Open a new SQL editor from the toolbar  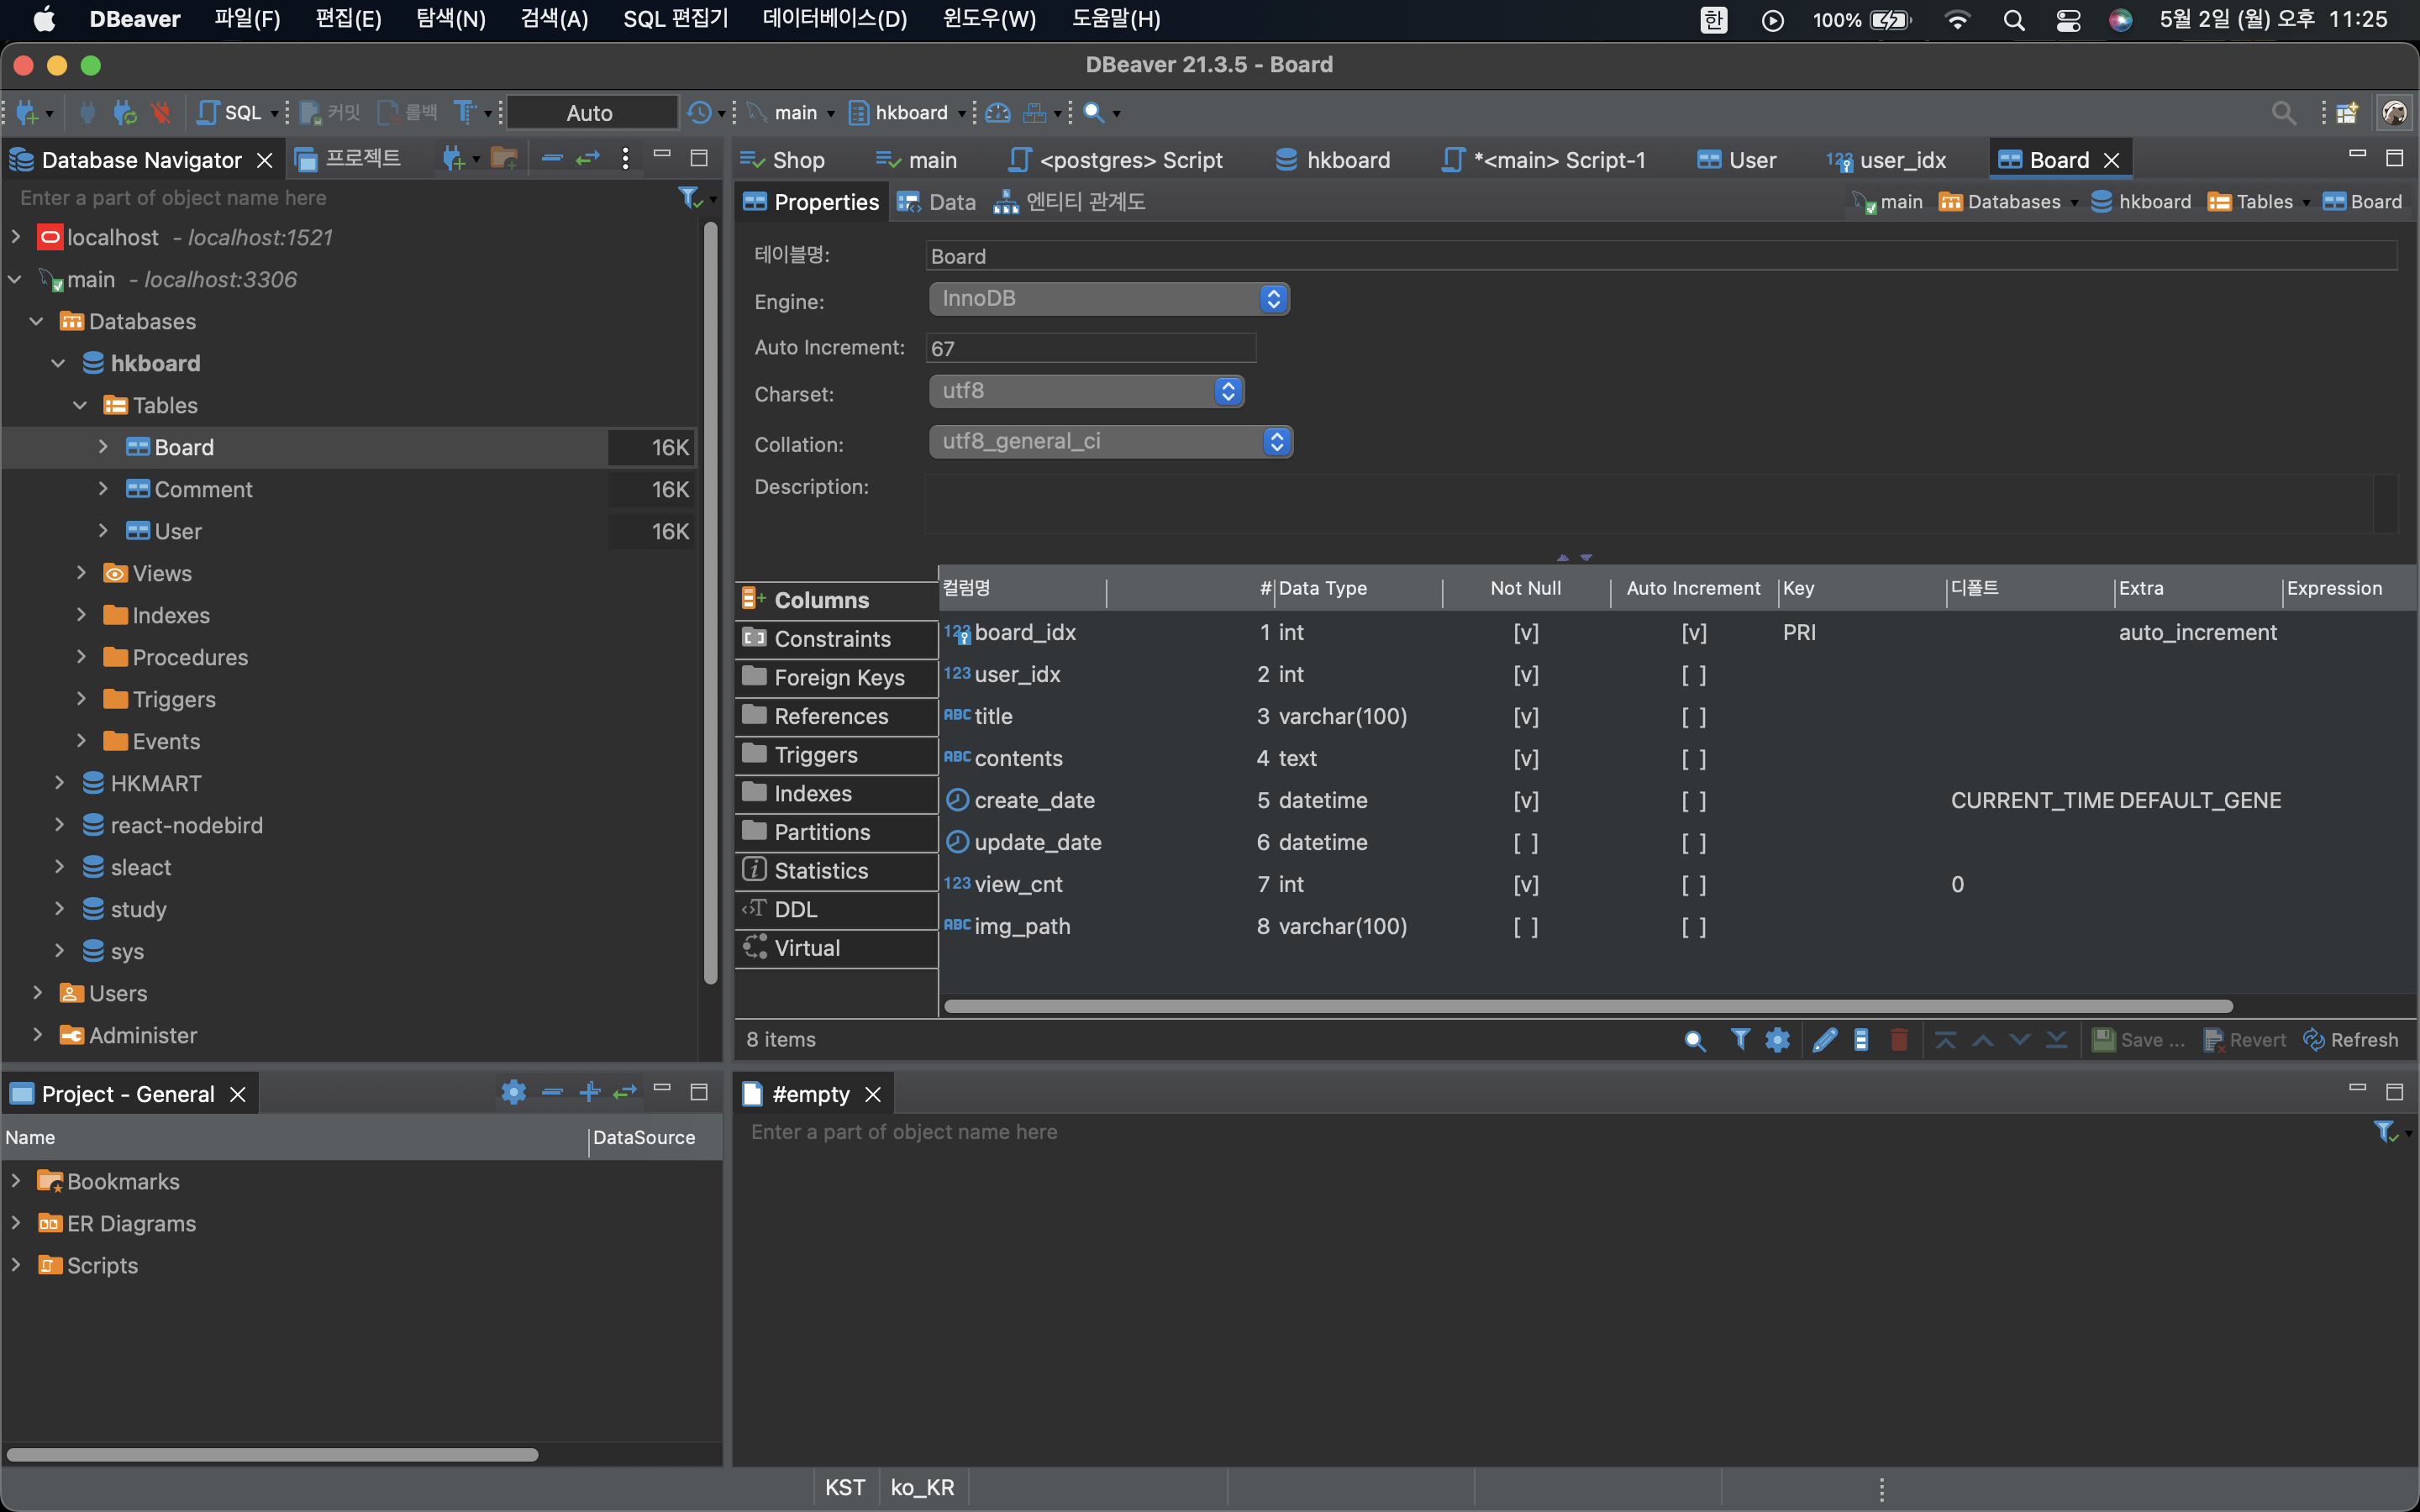tap(230, 113)
